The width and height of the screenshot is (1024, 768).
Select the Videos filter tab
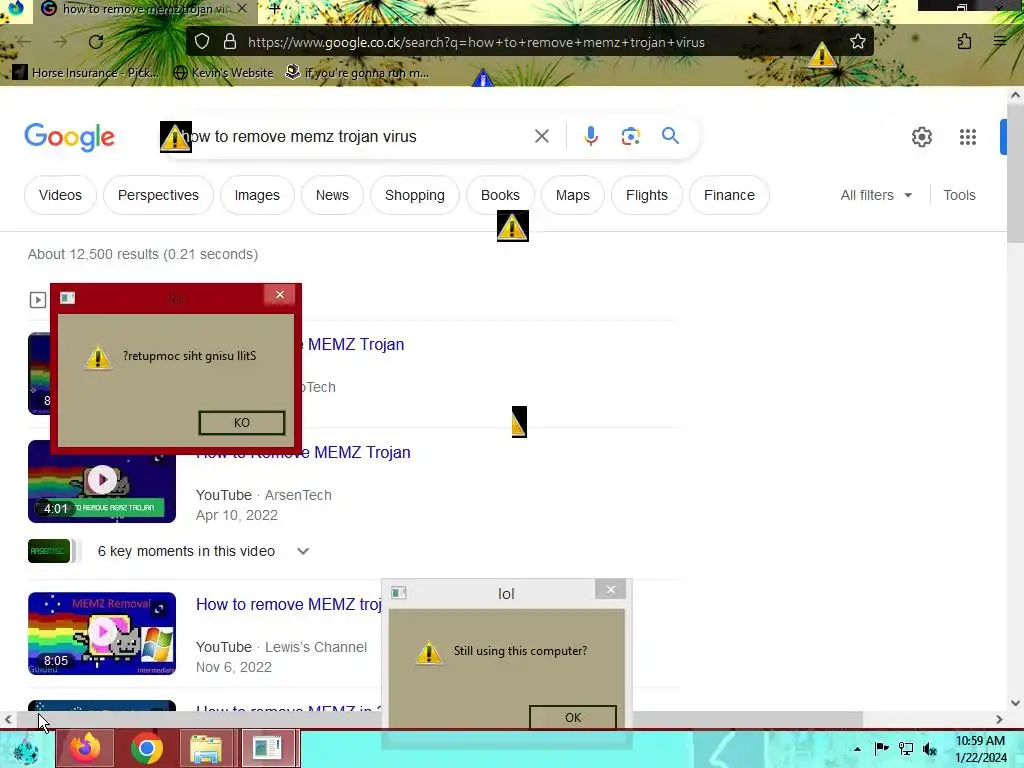(60, 195)
